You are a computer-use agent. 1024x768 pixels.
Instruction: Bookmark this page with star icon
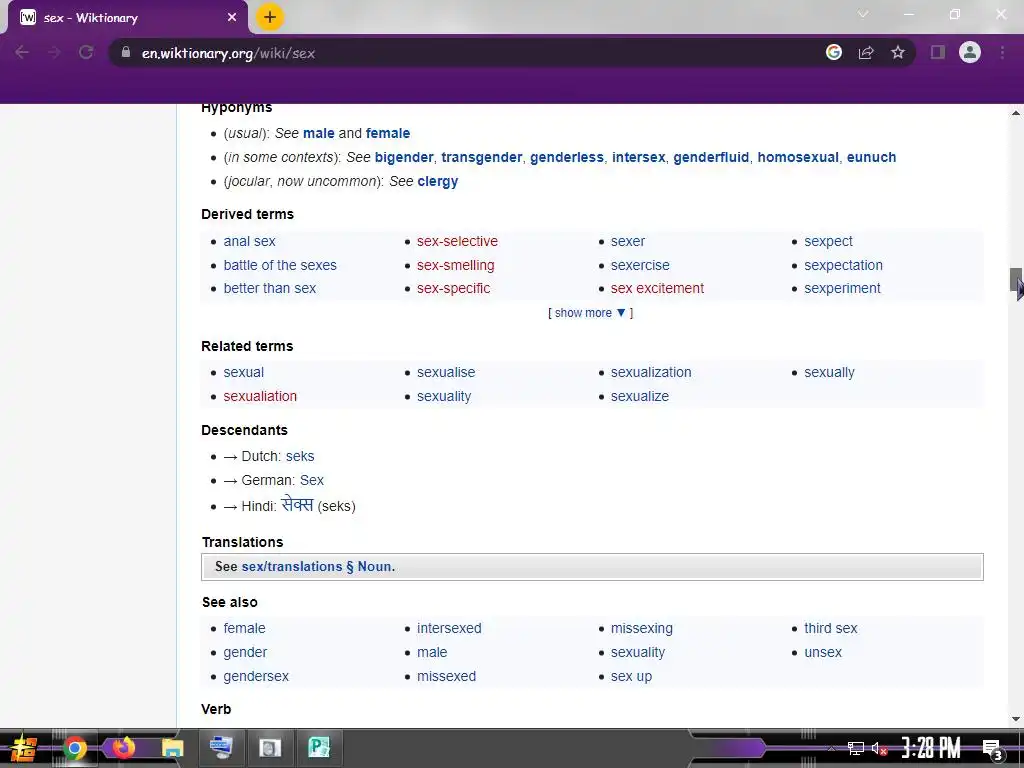[898, 52]
